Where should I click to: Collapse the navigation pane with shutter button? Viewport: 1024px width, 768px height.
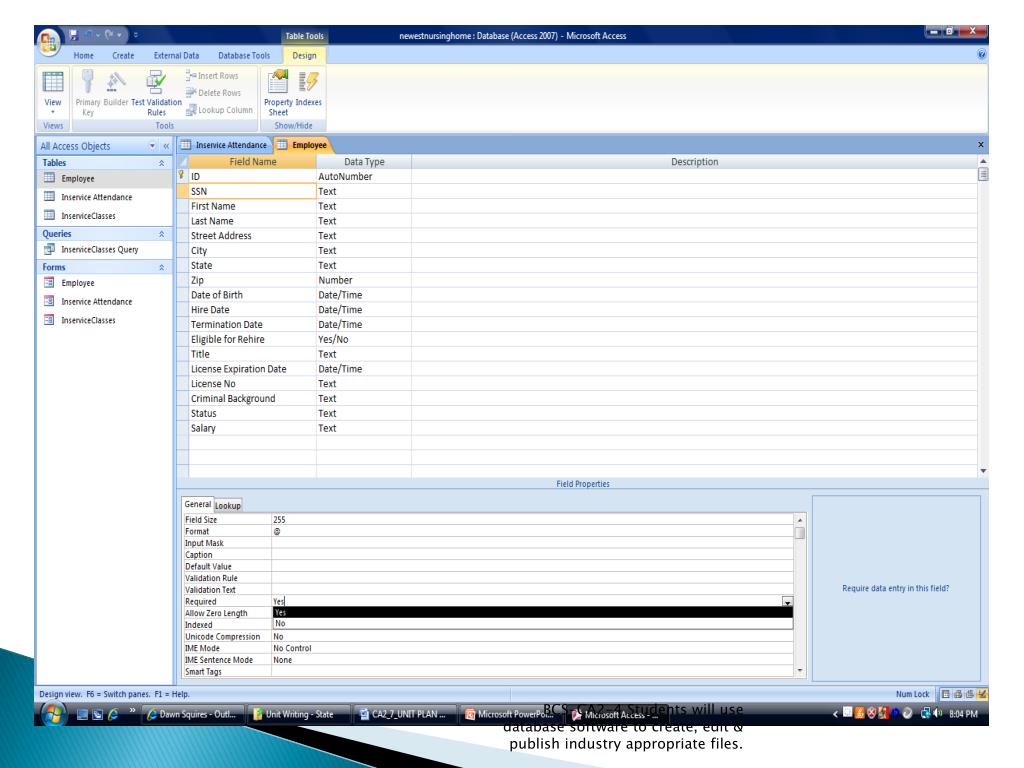click(x=166, y=146)
